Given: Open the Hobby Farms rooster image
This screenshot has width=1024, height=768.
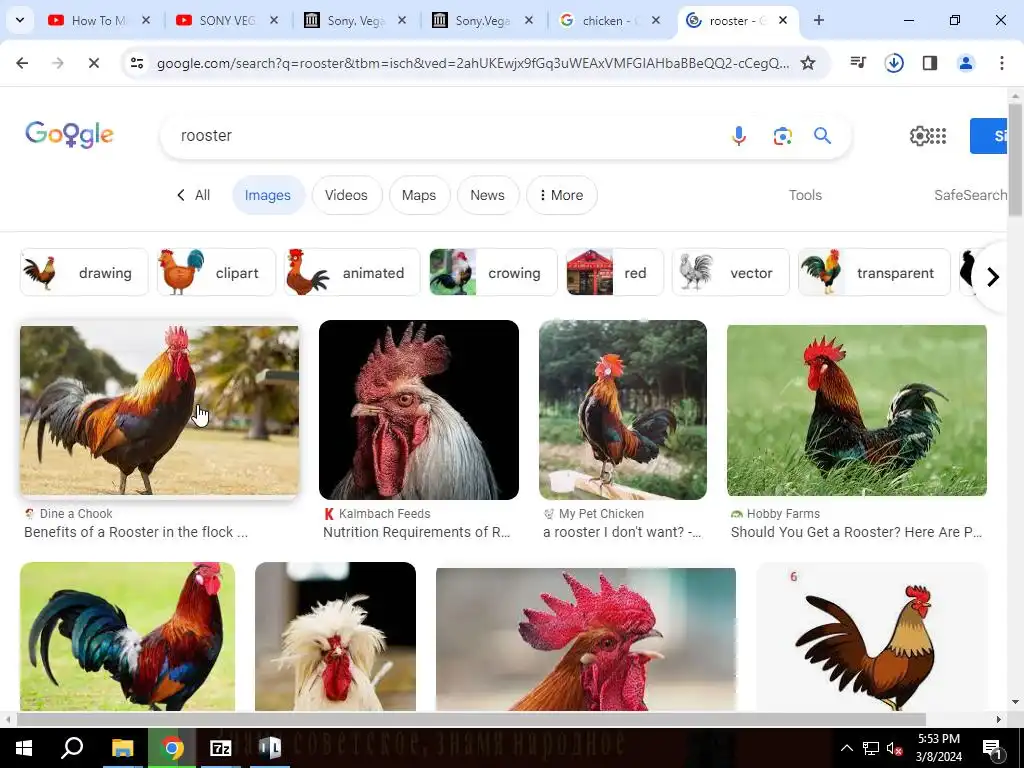Looking at the screenshot, I should click(857, 410).
